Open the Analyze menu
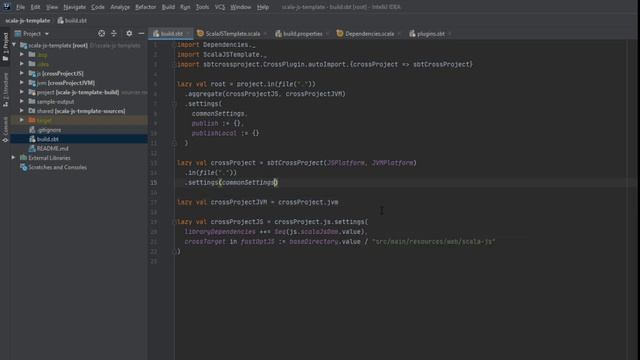The width and height of the screenshot is (640, 360). click(120, 7)
